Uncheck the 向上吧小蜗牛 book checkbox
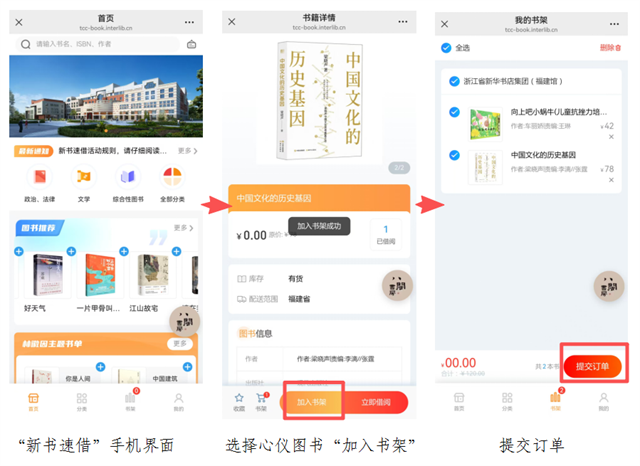The image size is (640, 466). (x=454, y=113)
